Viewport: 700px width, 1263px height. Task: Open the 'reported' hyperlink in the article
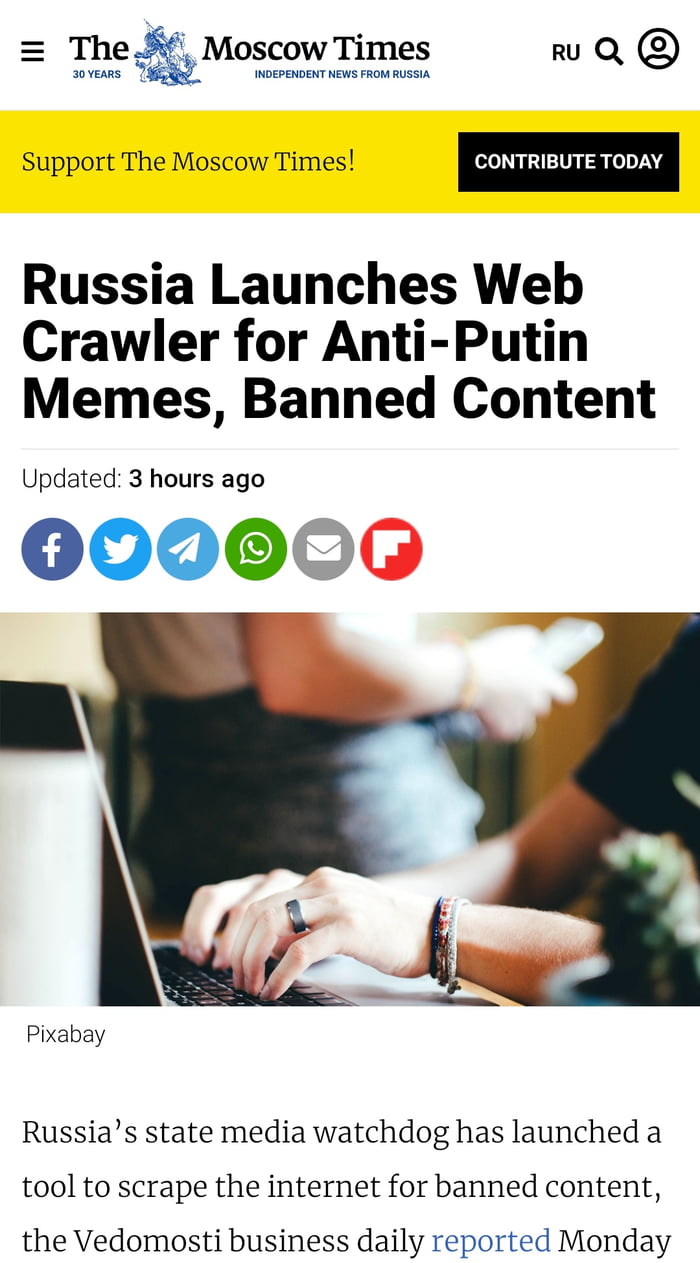(x=491, y=1241)
